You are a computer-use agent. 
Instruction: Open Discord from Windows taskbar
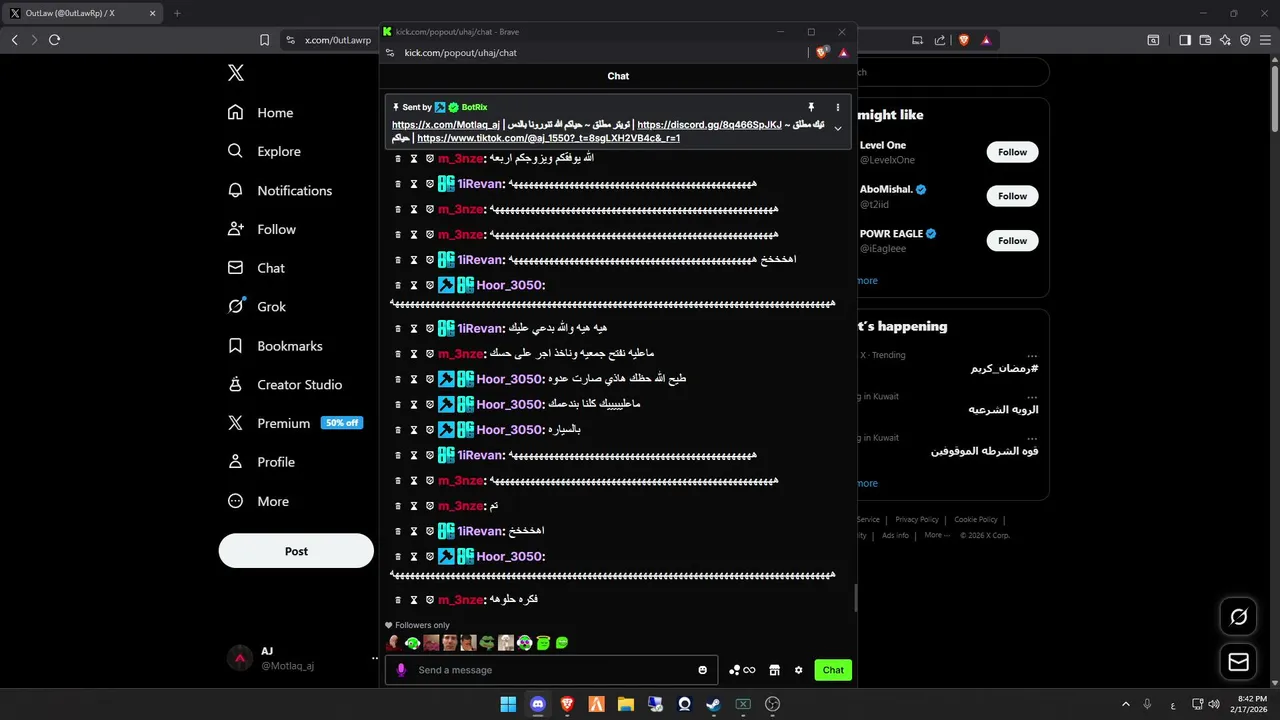pyautogui.click(x=538, y=704)
